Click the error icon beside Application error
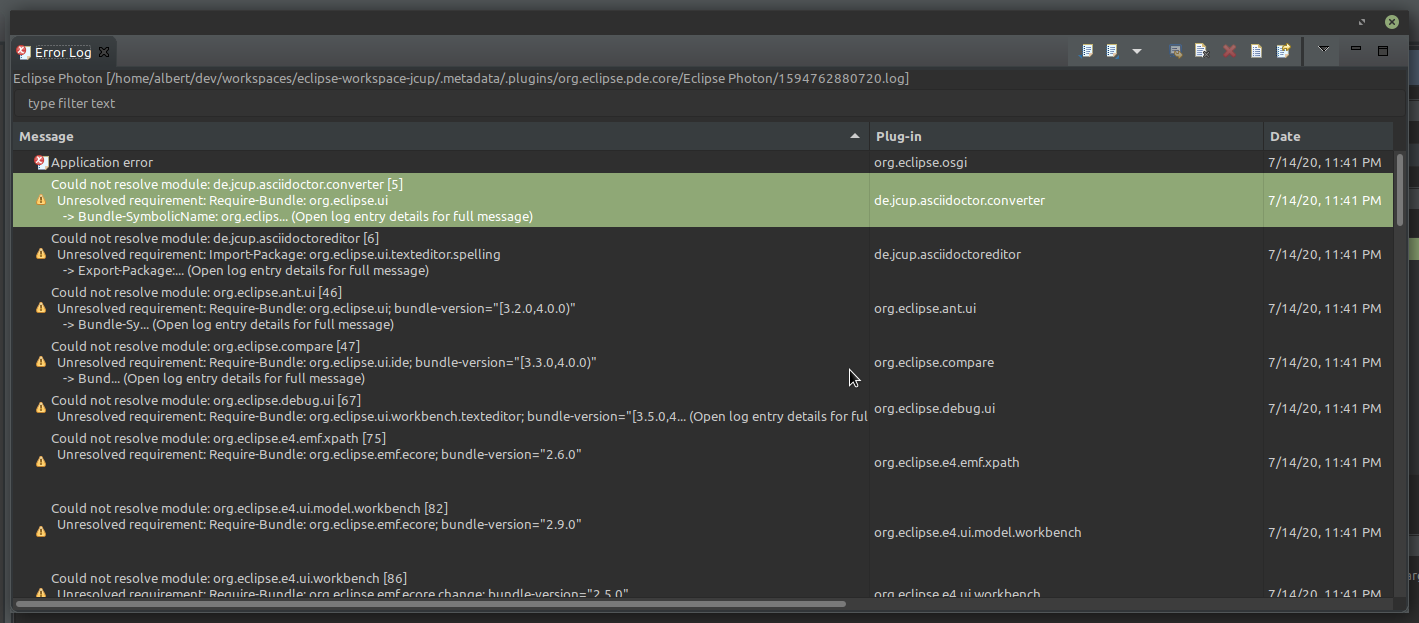1419x623 pixels. [40, 162]
